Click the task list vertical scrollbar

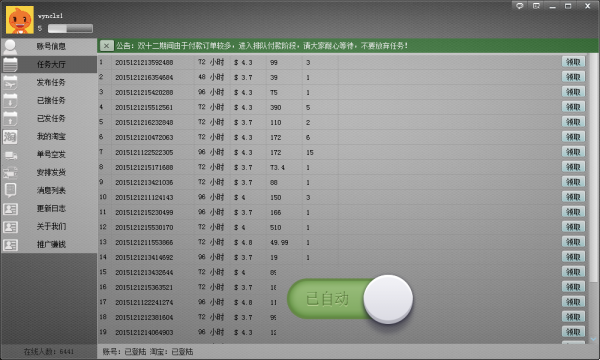point(593,198)
